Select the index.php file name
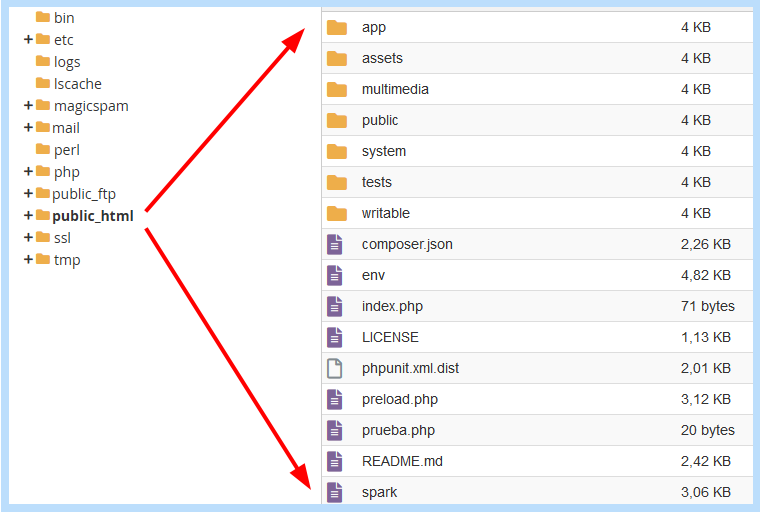The image size is (760, 512). coord(392,307)
